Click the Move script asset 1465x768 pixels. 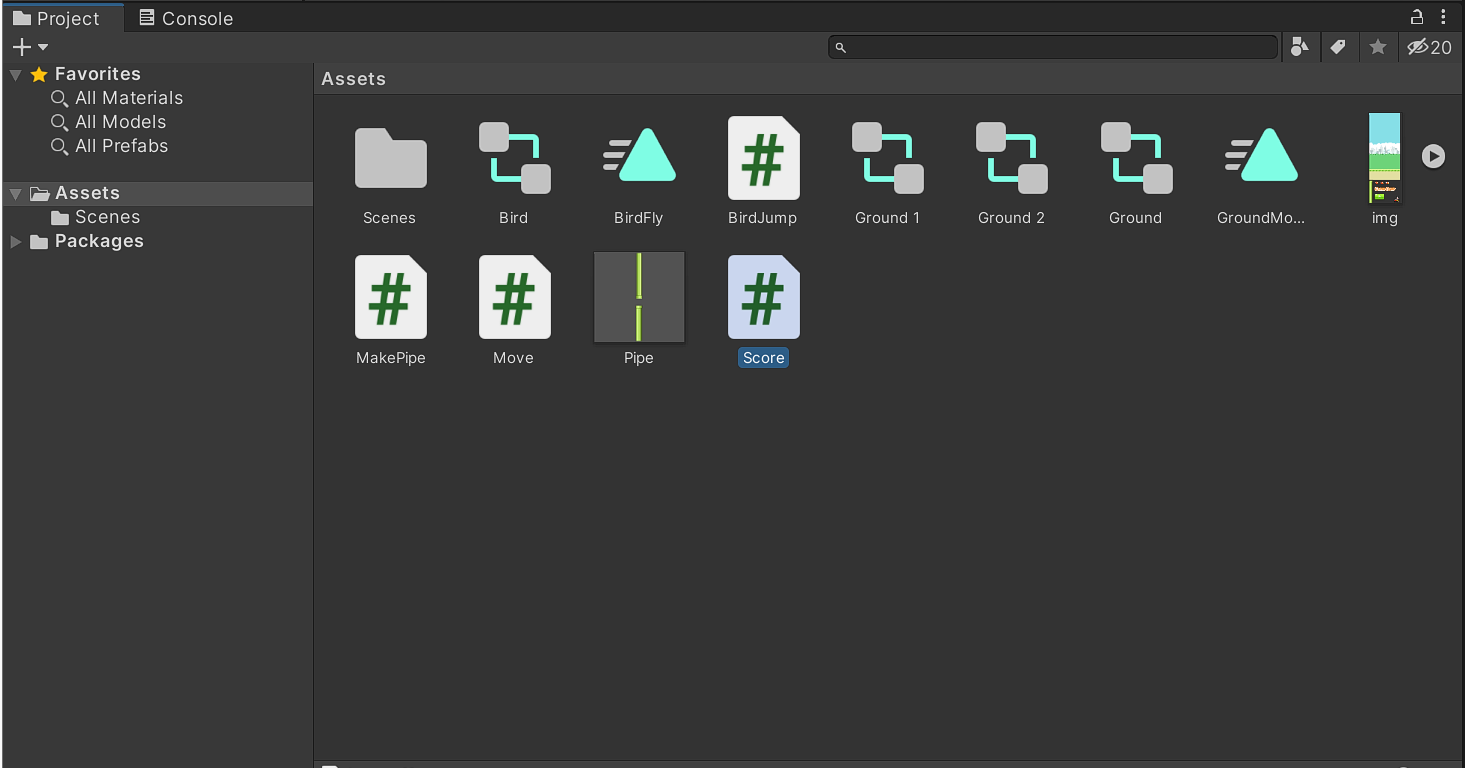(514, 298)
